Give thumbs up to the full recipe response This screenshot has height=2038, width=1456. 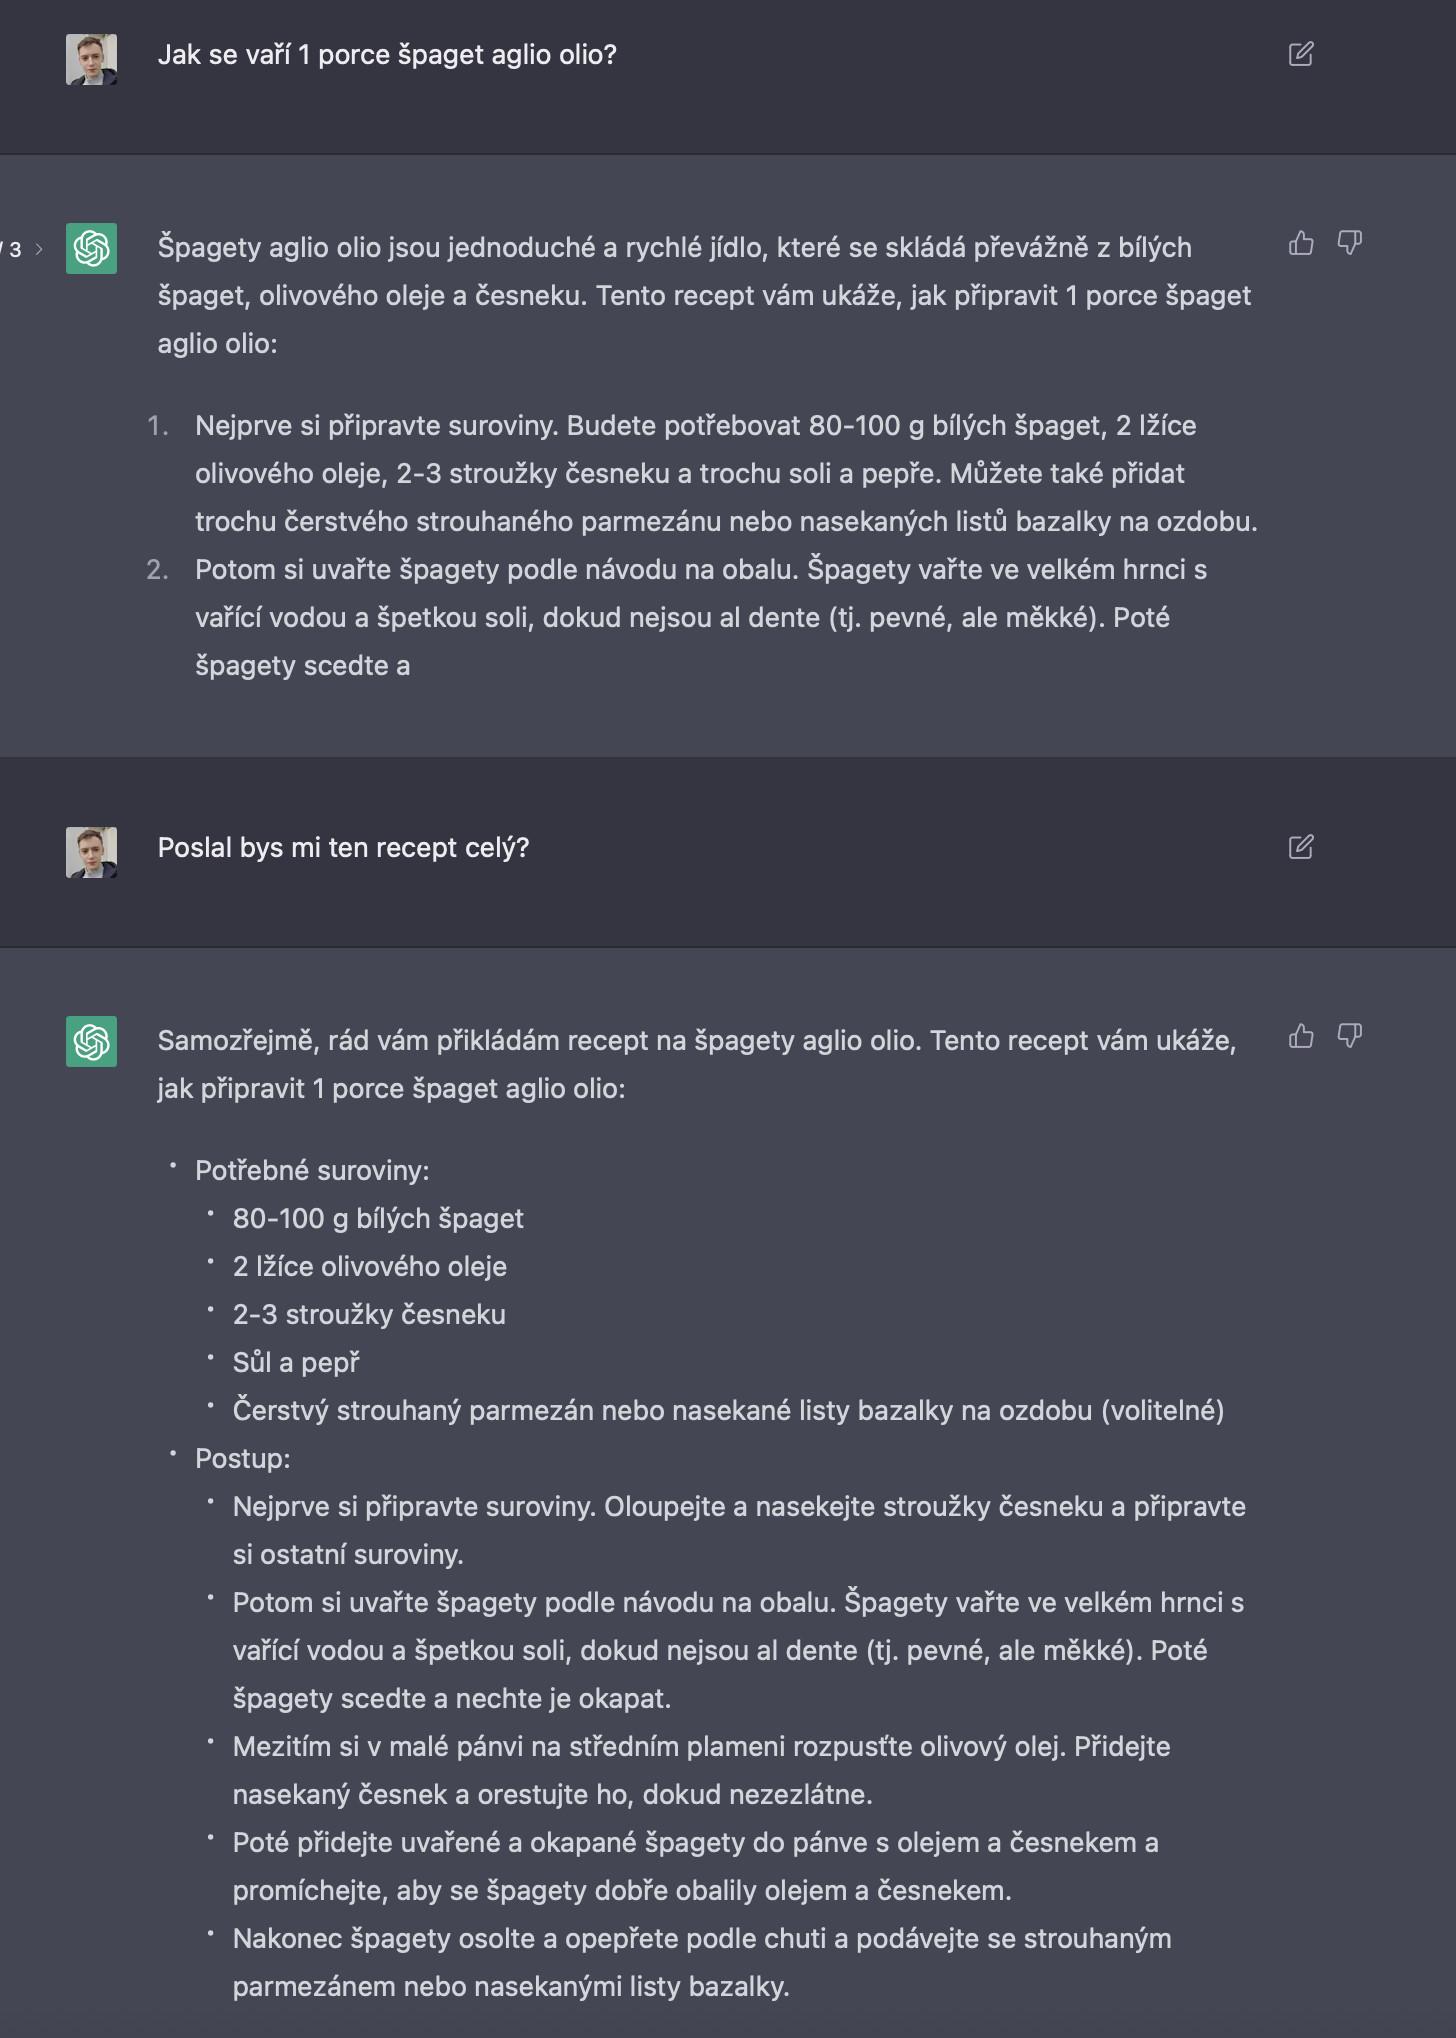(1301, 1036)
